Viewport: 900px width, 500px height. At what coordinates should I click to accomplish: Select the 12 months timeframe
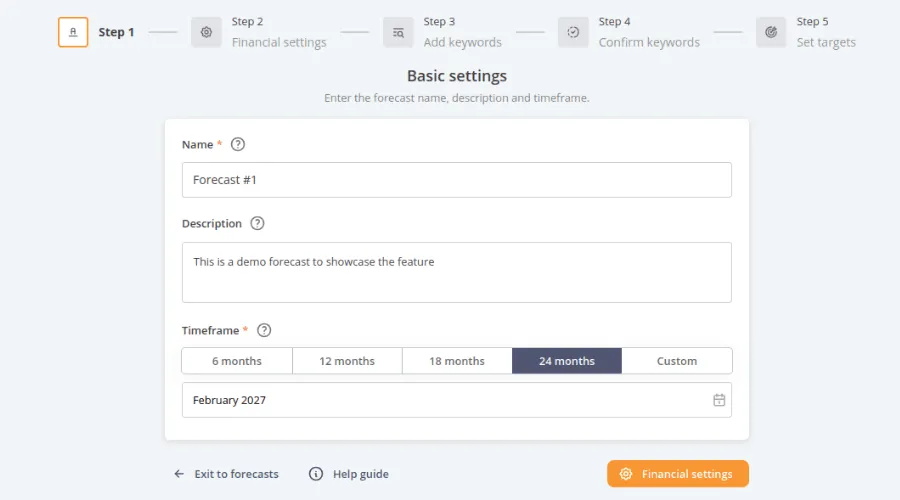347,361
